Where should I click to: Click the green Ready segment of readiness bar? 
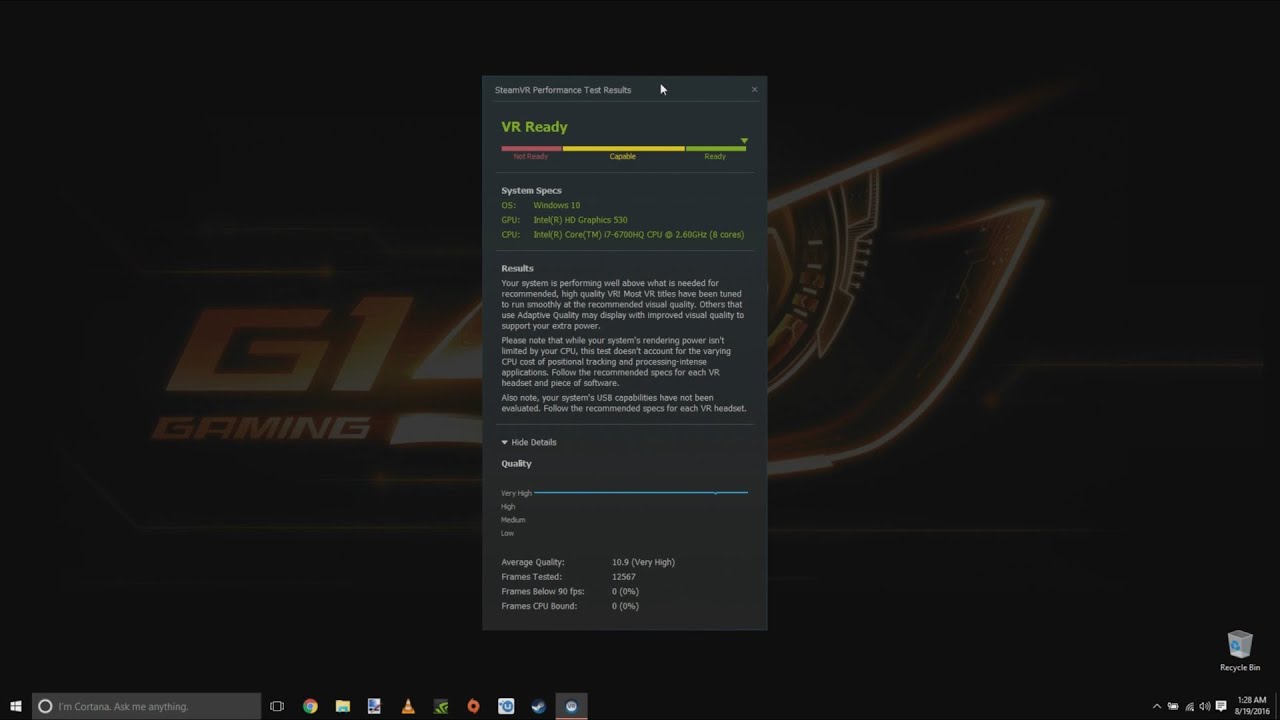716,148
